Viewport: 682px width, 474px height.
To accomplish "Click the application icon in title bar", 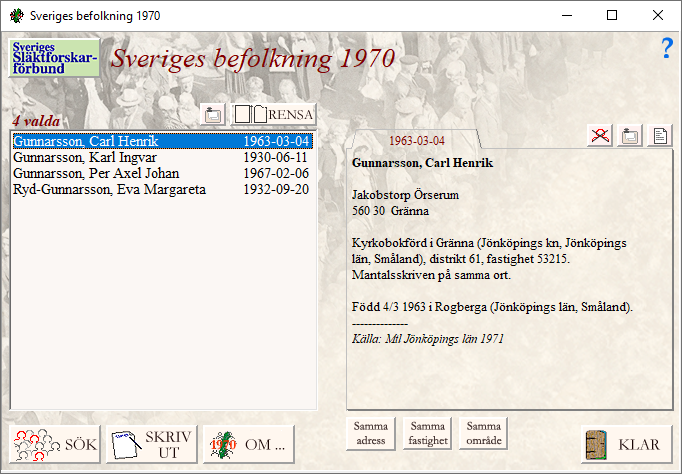I will point(17,16).
